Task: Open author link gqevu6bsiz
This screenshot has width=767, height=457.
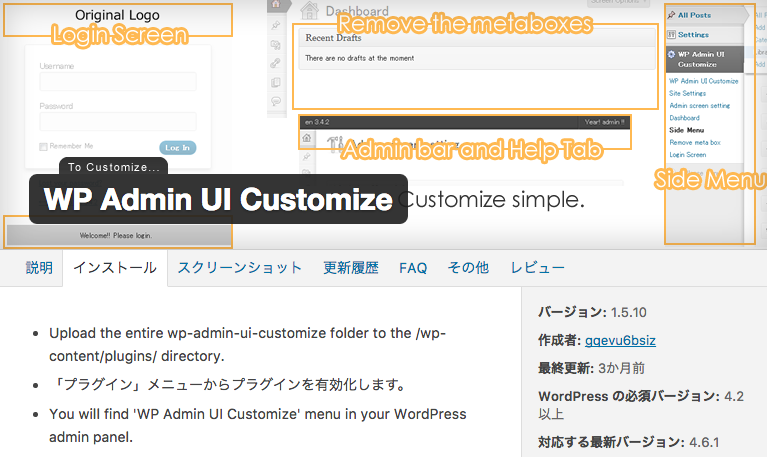Action: pos(622,338)
